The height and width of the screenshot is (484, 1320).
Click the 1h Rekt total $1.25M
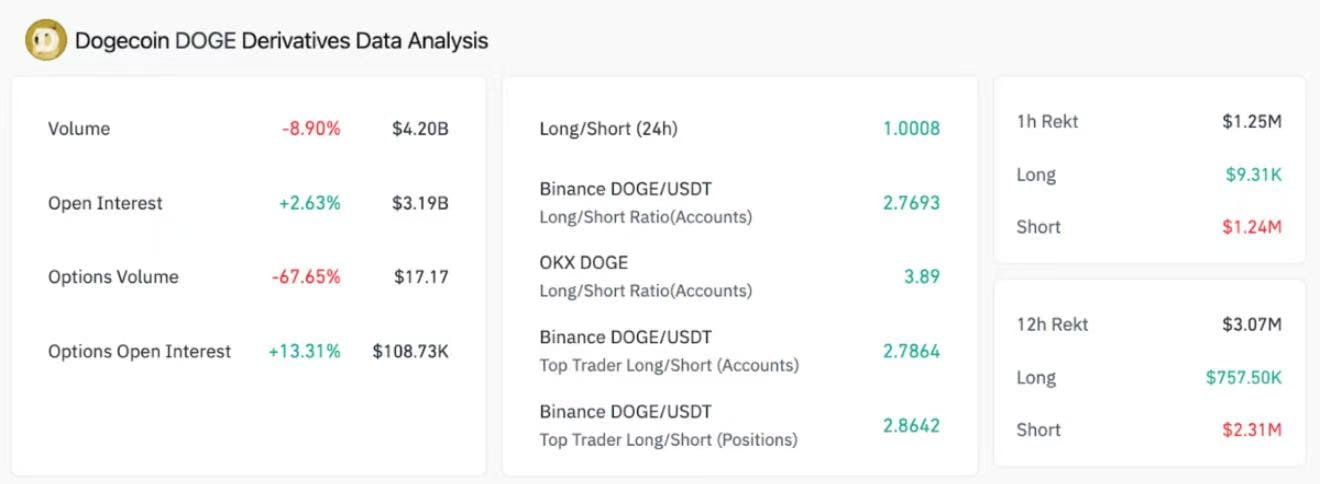[x=1252, y=122]
